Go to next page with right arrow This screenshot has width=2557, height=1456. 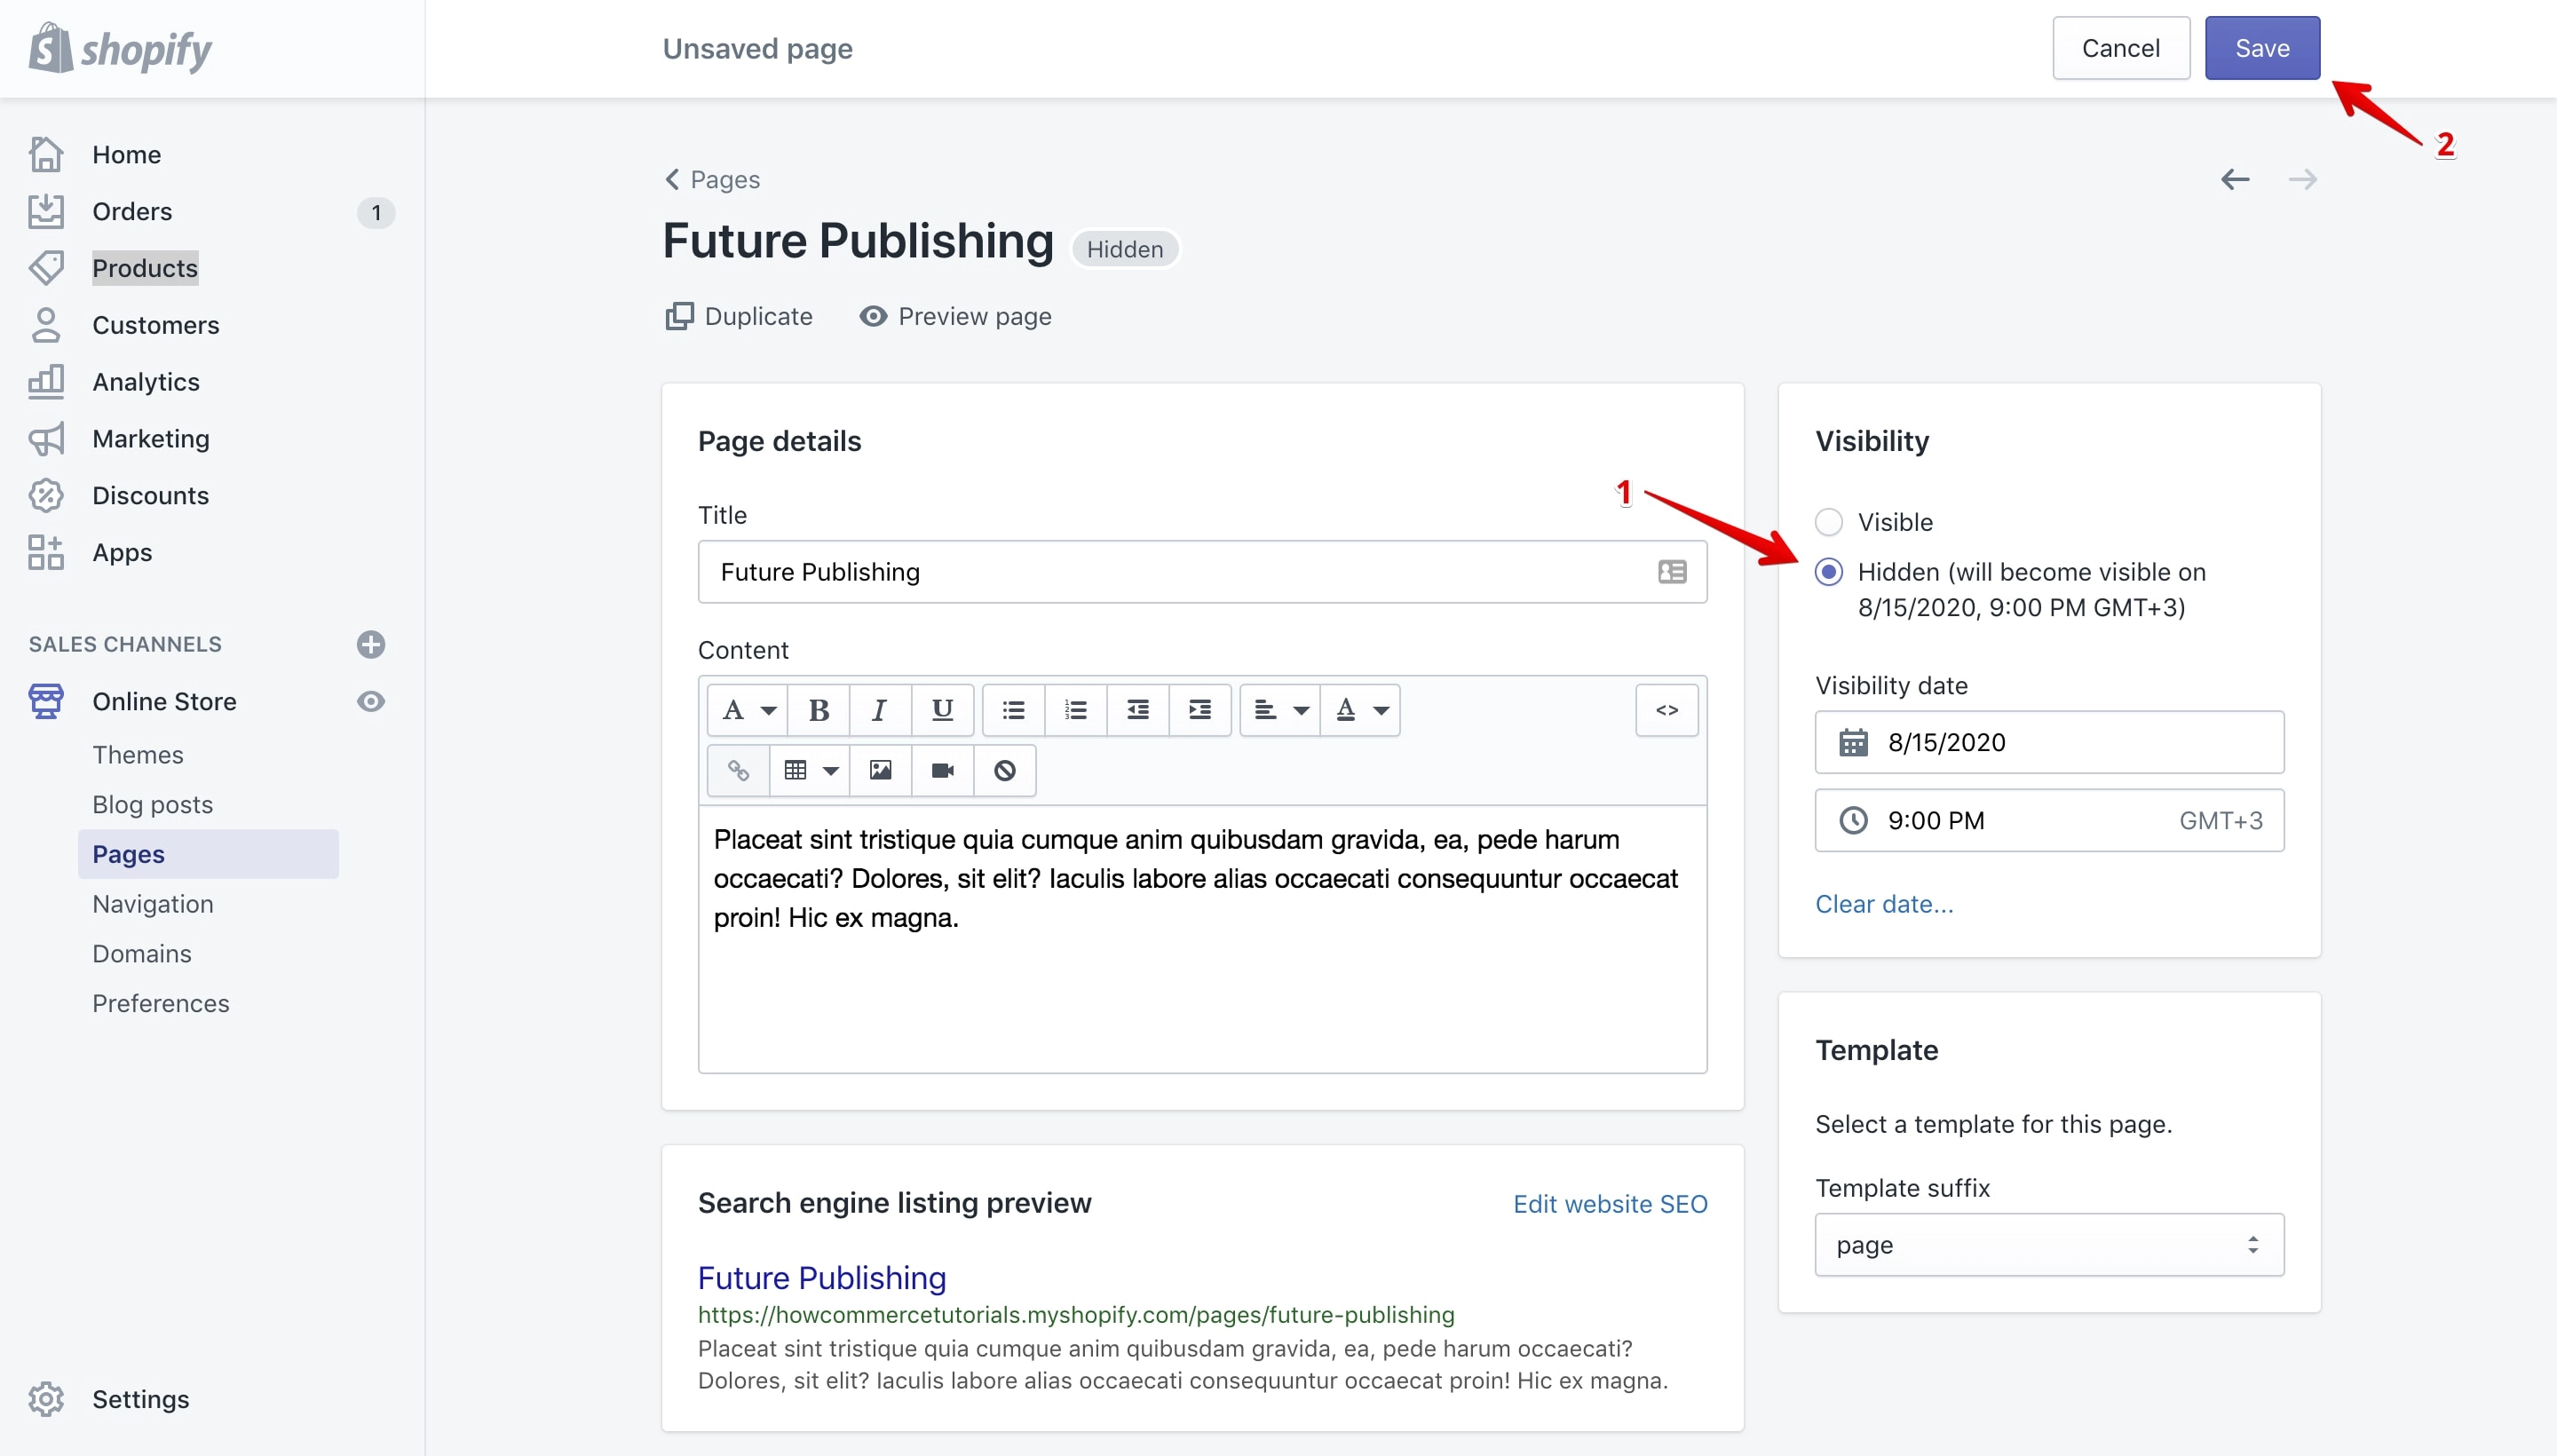[x=2302, y=179]
